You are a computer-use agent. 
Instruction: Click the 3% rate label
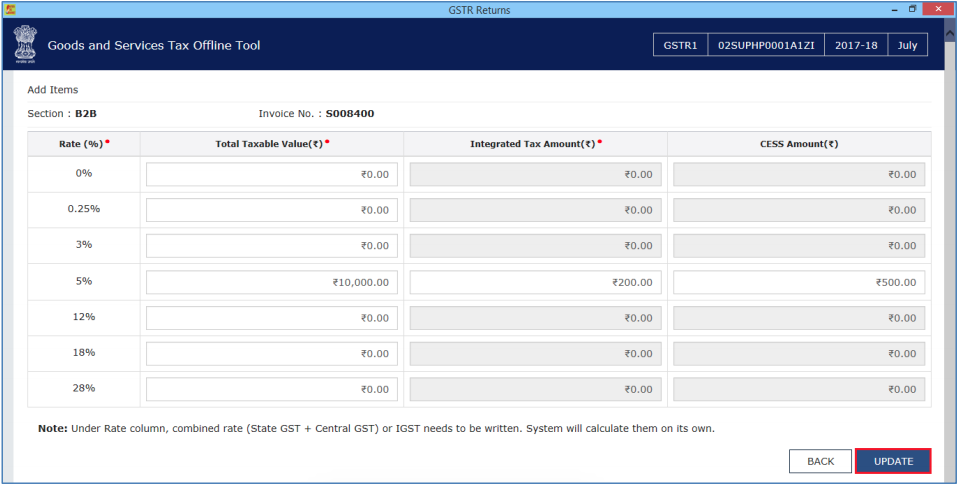(84, 244)
